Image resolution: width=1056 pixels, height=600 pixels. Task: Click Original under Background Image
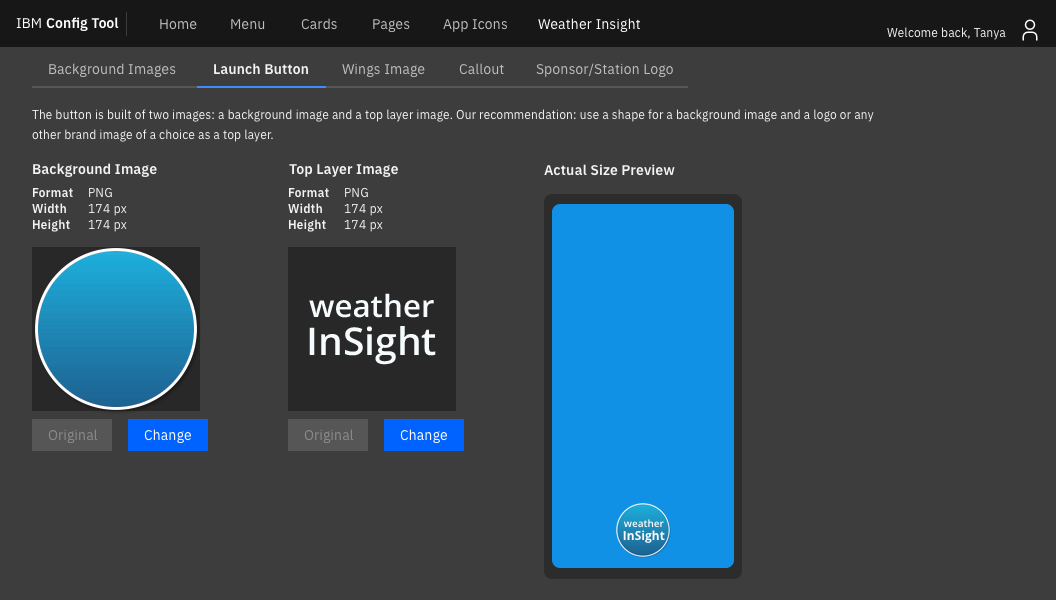[73, 435]
